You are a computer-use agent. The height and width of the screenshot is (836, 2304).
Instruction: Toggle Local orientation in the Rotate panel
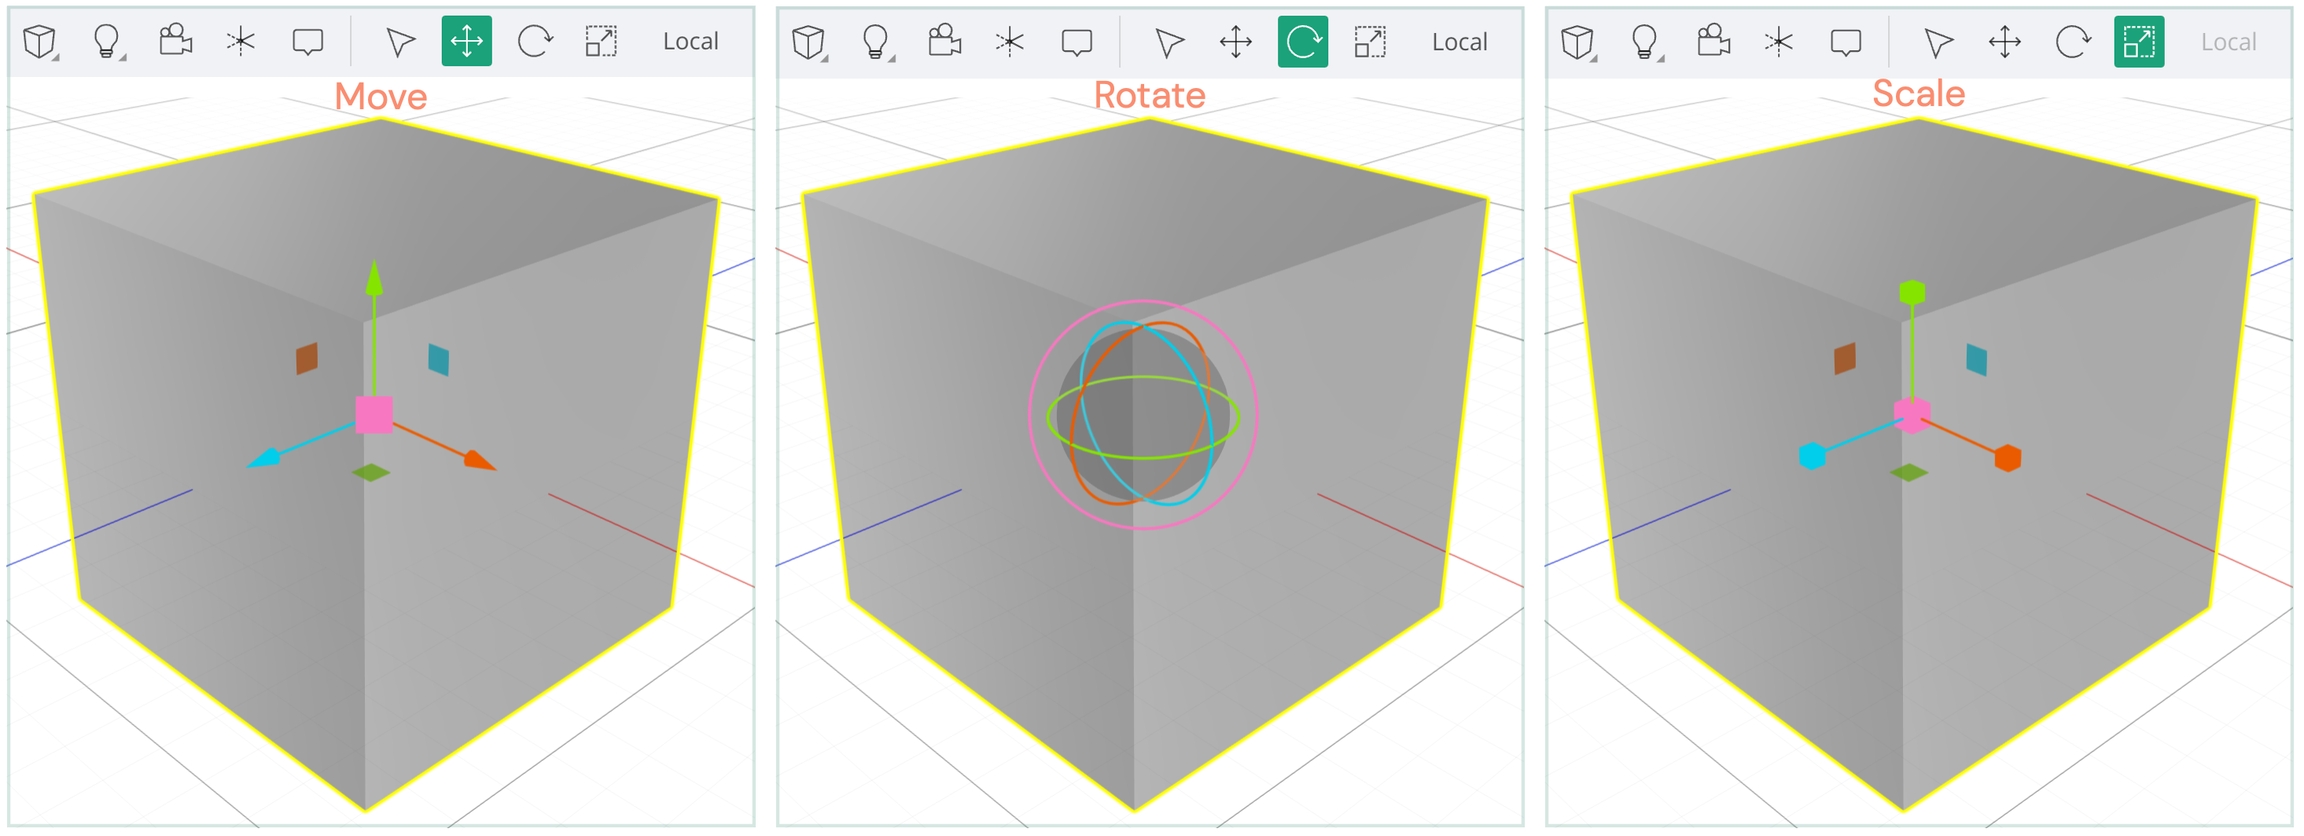tap(1459, 42)
